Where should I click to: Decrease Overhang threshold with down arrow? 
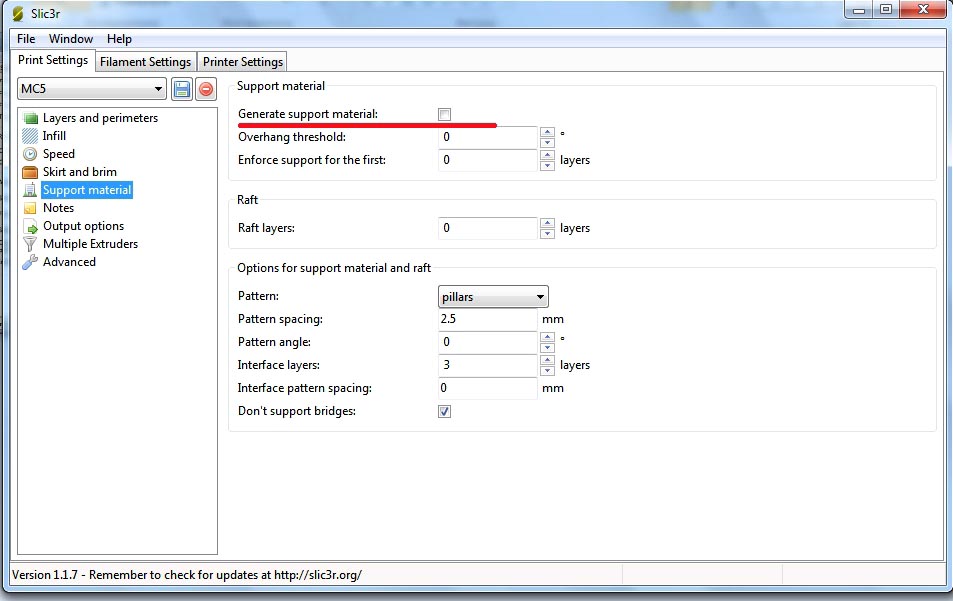click(x=547, y=142)
